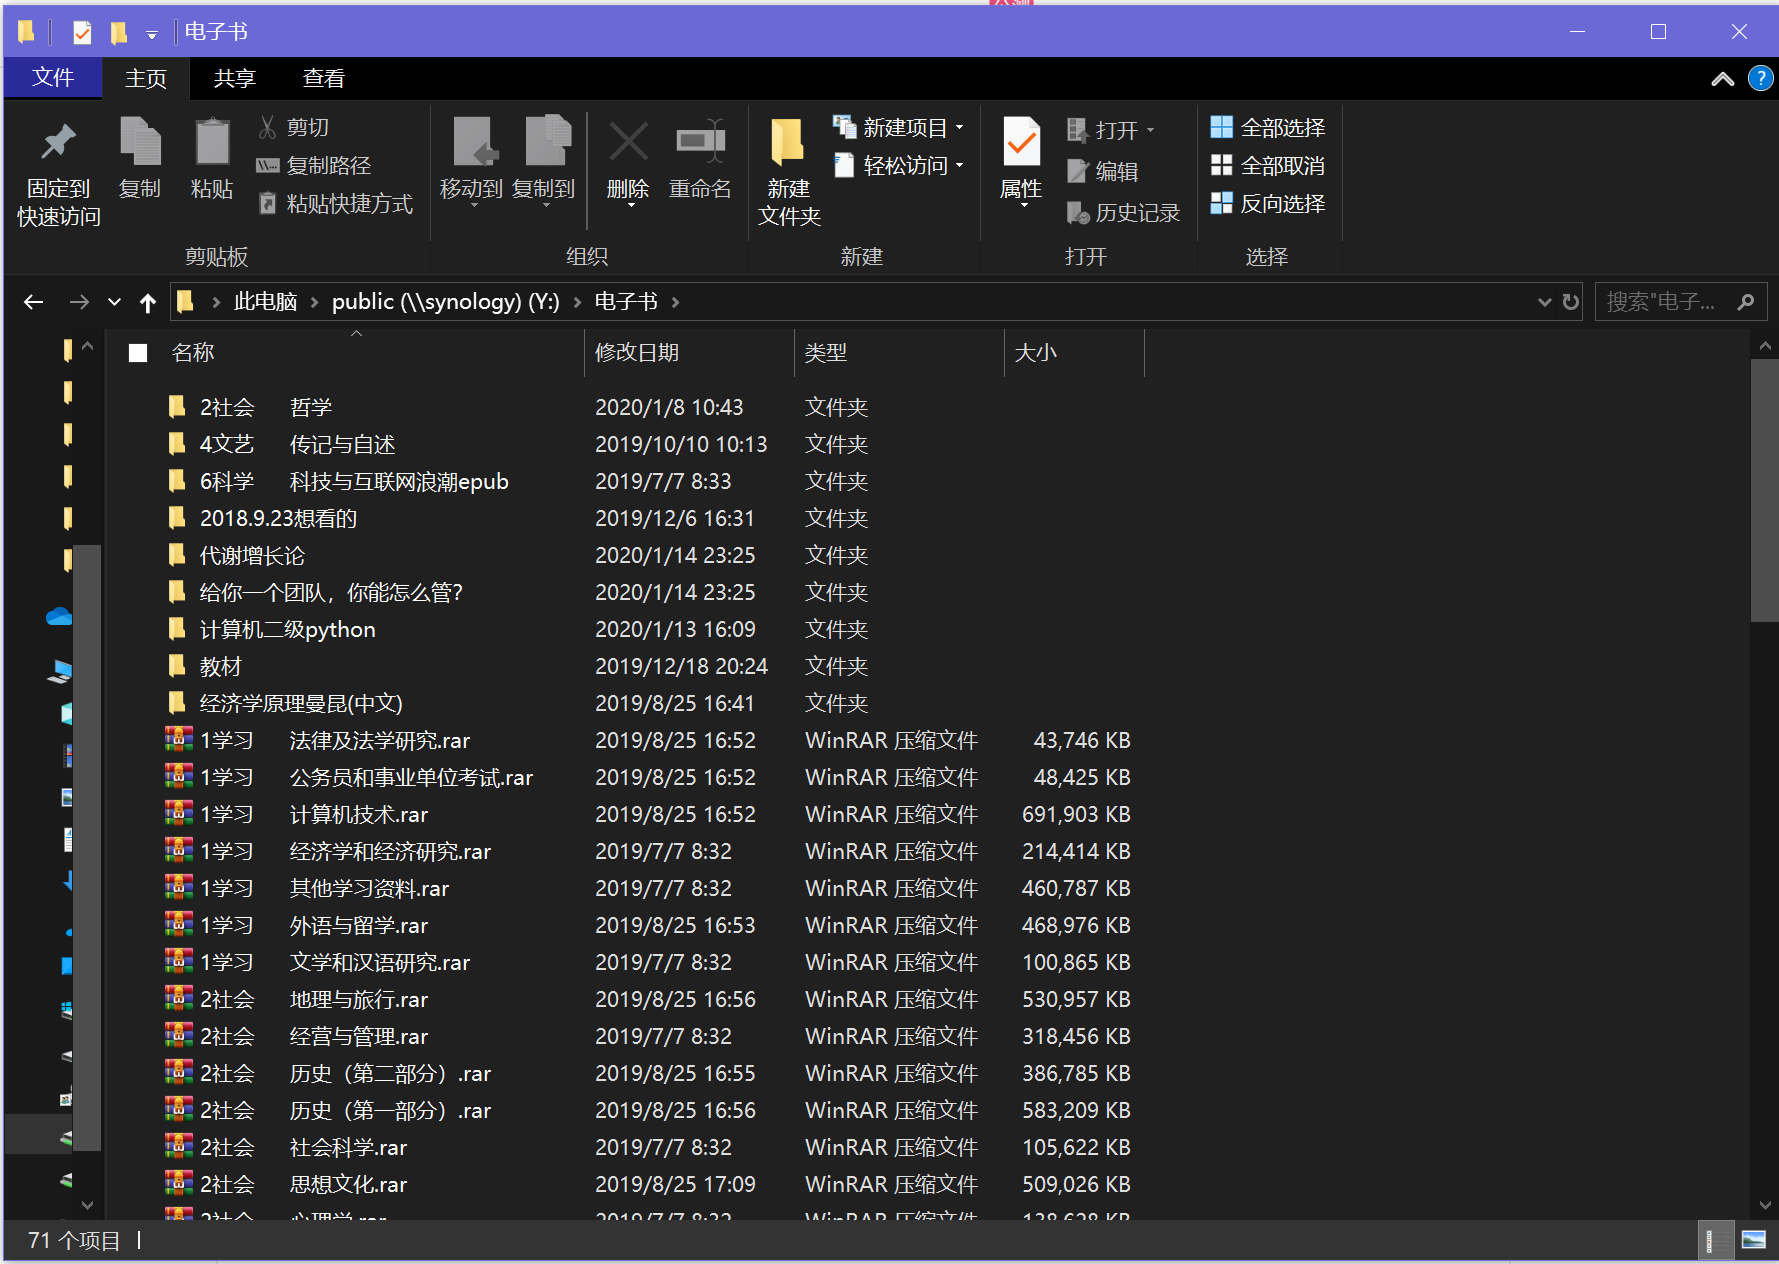Click Copy path in clipboard group
1779x1264 pixels.
click(x=314, y=165)
